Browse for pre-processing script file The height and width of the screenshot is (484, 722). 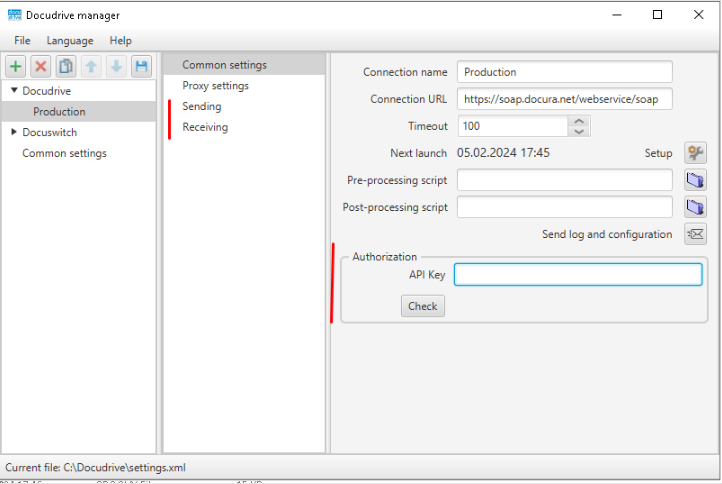(x=695, y=180)
